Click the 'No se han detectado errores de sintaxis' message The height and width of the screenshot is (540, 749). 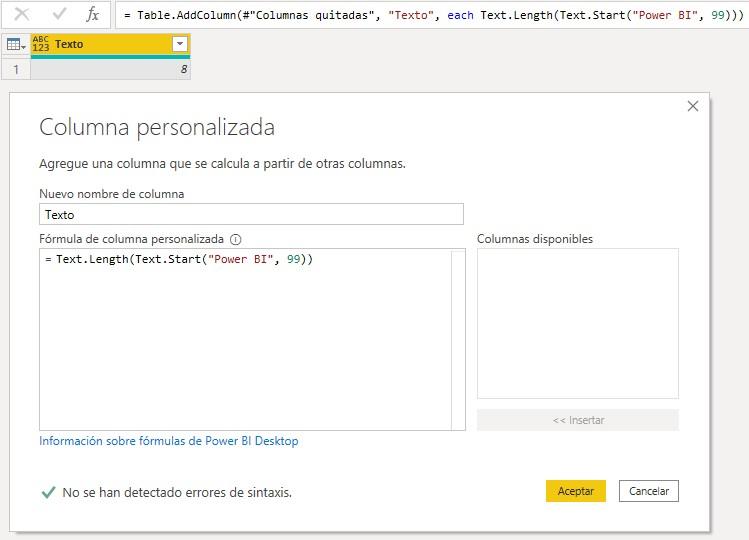tap(177, 492)
